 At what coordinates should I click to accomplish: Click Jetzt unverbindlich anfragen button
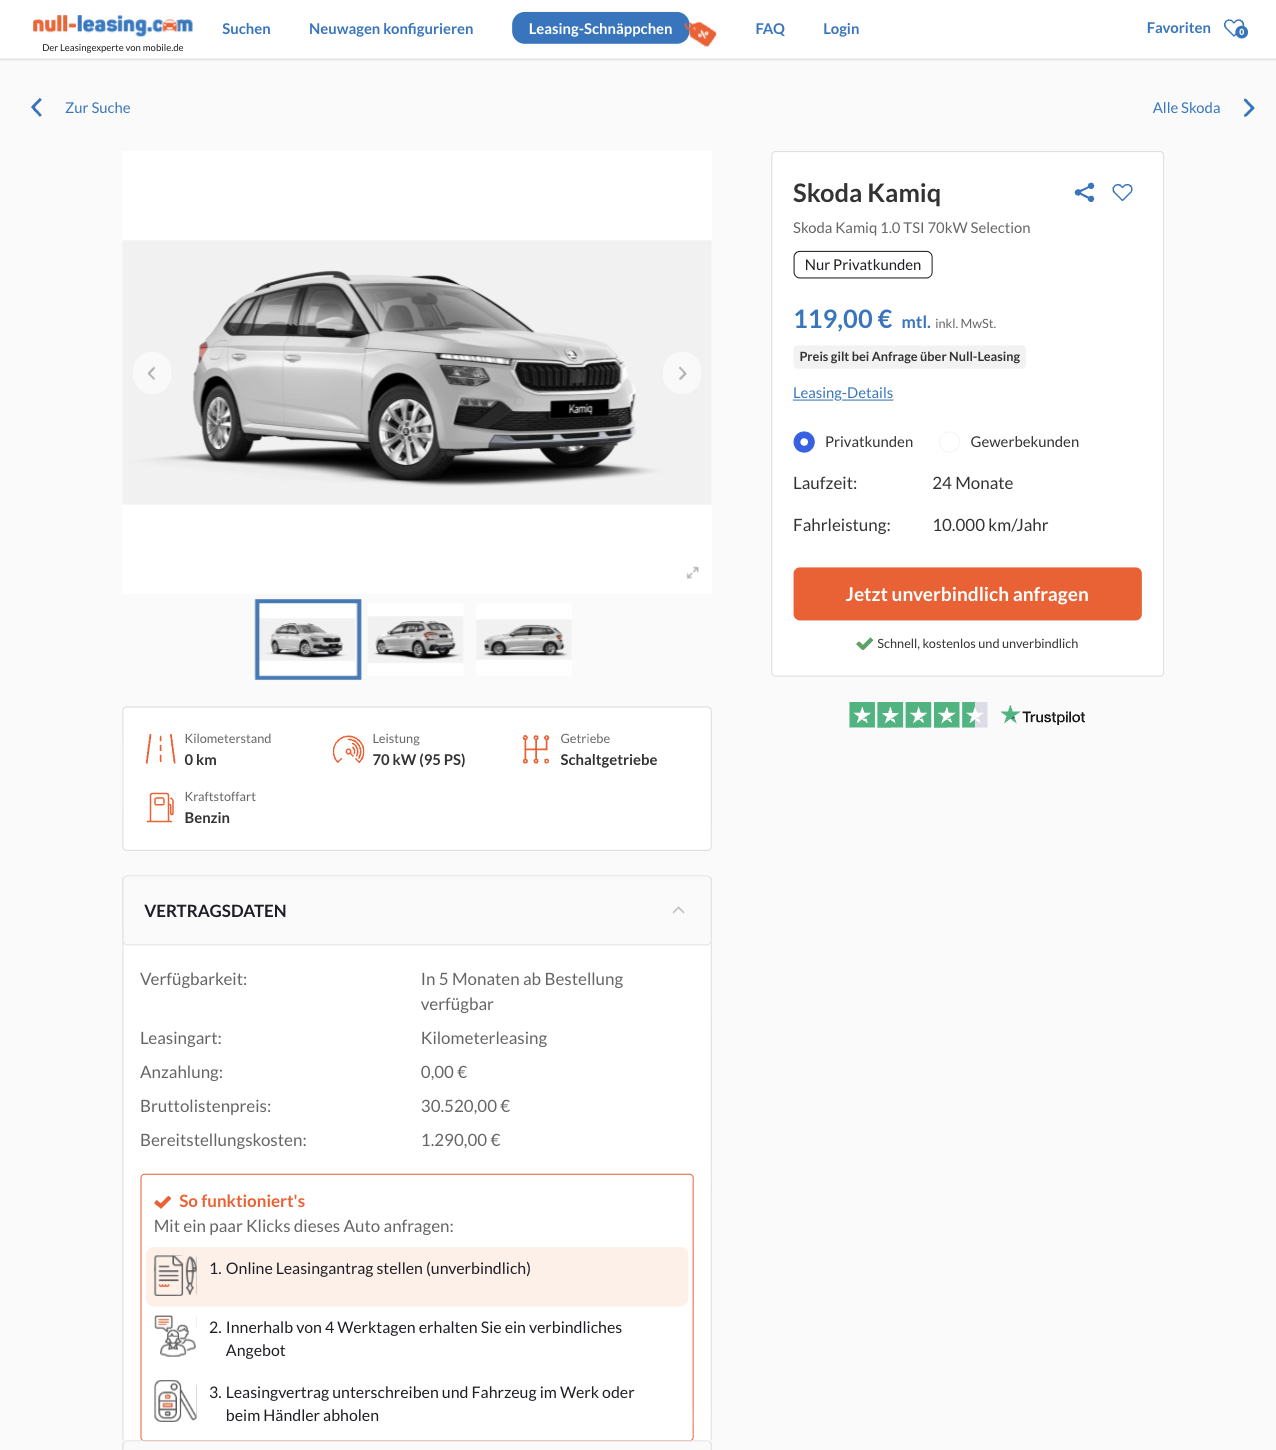[x=967, y=594]
